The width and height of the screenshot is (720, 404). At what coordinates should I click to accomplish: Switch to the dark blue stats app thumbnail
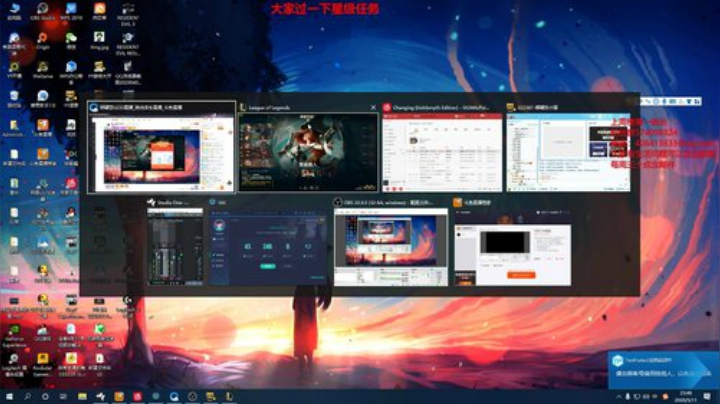[268, 247]
